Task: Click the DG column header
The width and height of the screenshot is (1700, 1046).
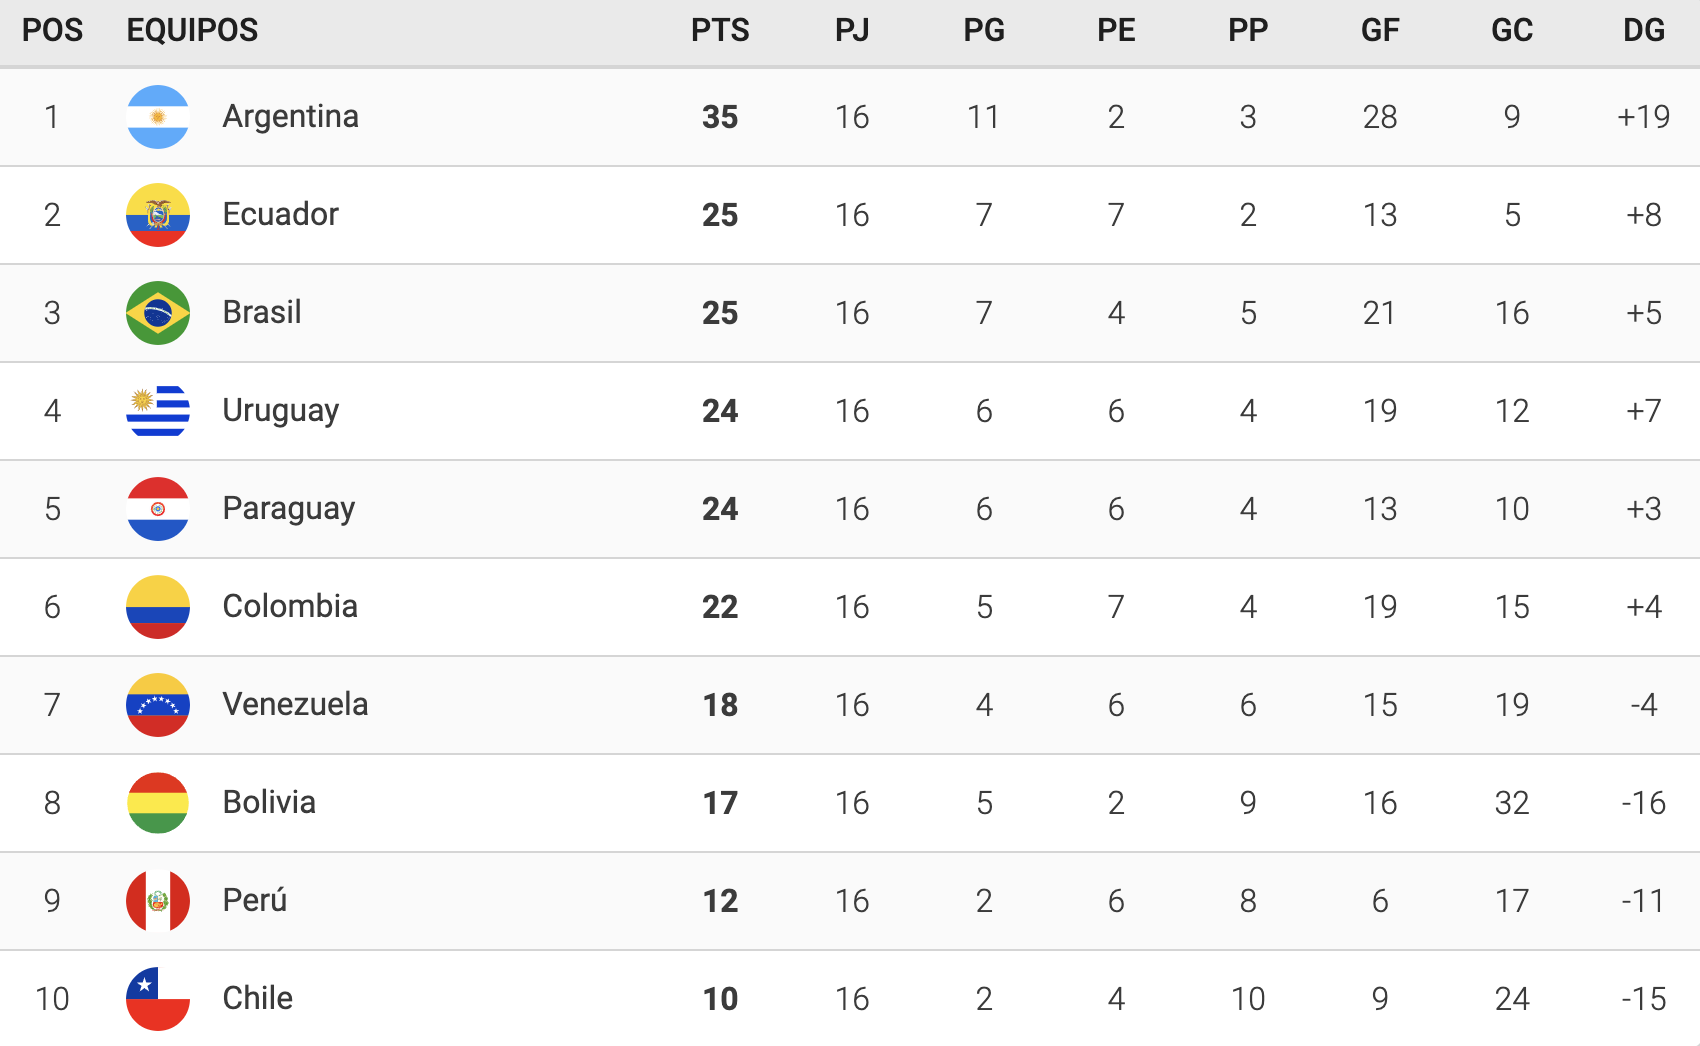Action: pos(1644,30)
